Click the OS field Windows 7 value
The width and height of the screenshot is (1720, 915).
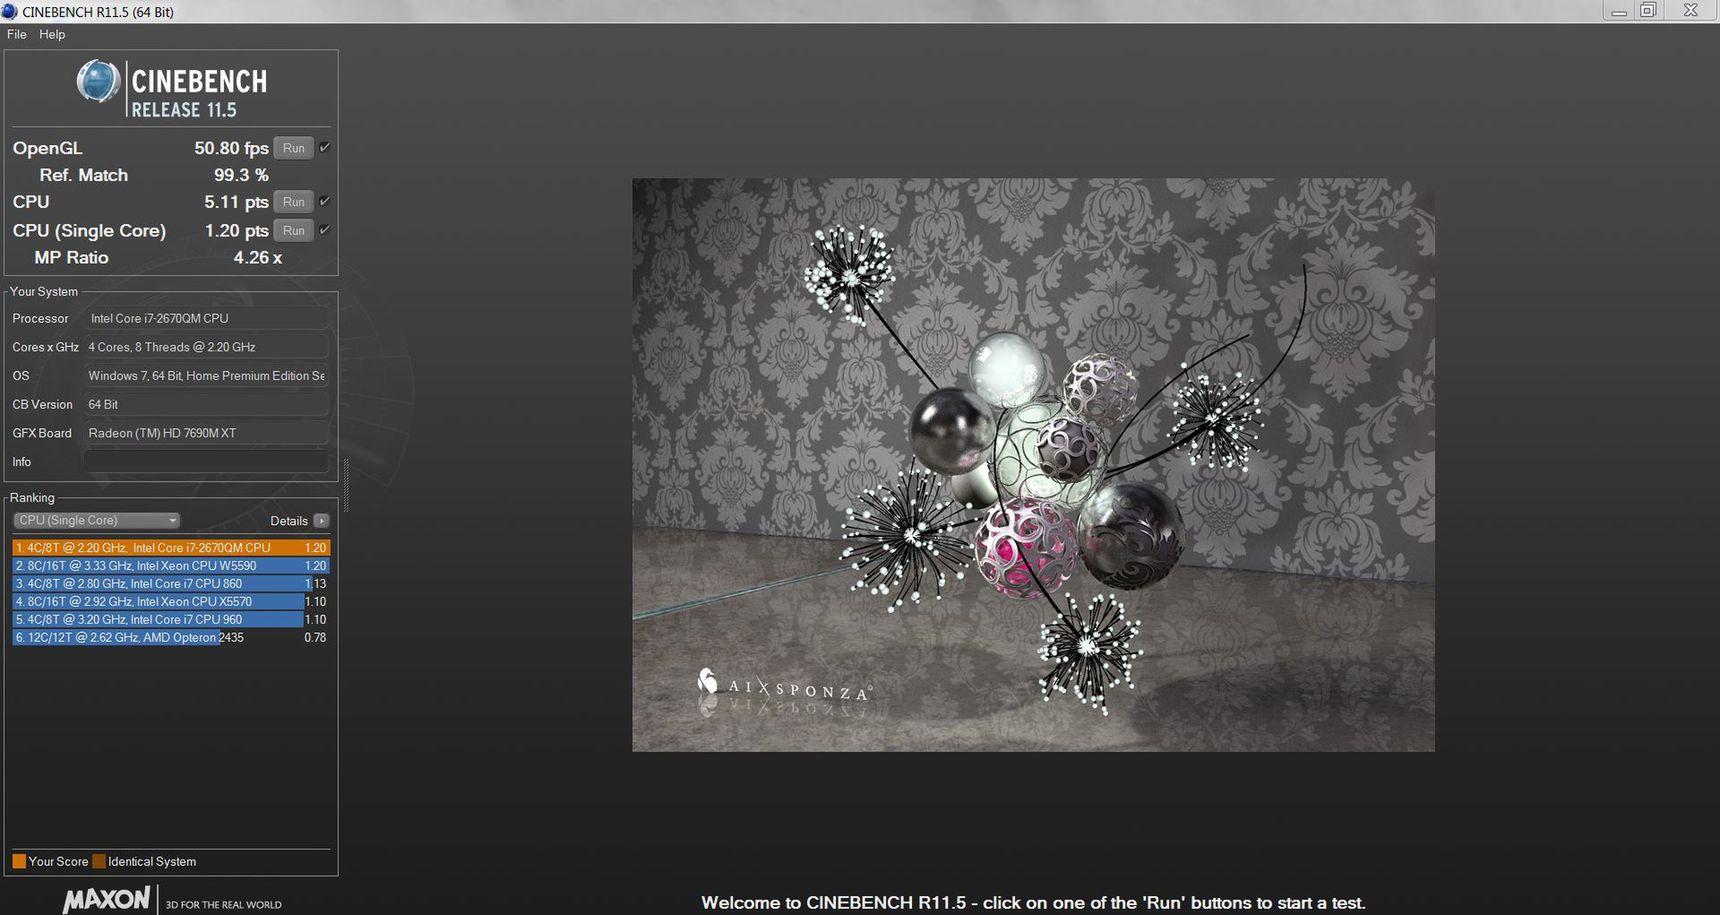pos(206,376)
